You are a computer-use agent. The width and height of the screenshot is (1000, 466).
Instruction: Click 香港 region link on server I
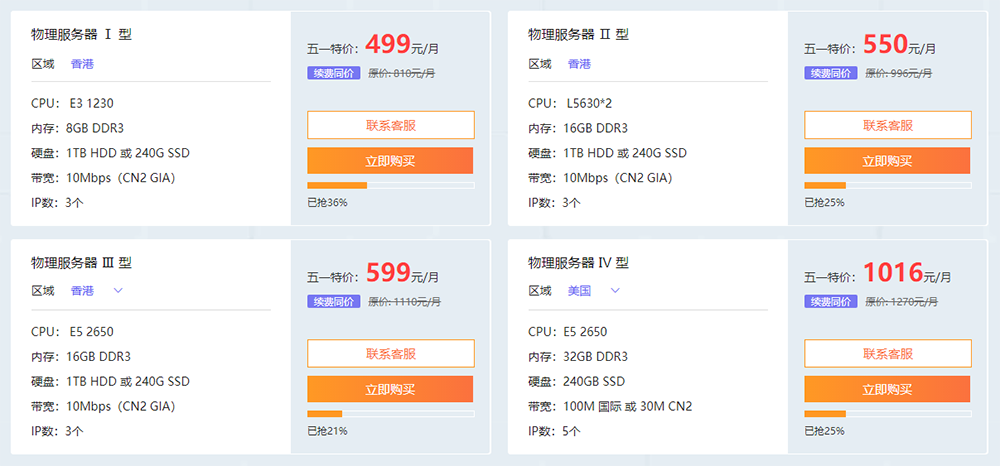[82, 64]
